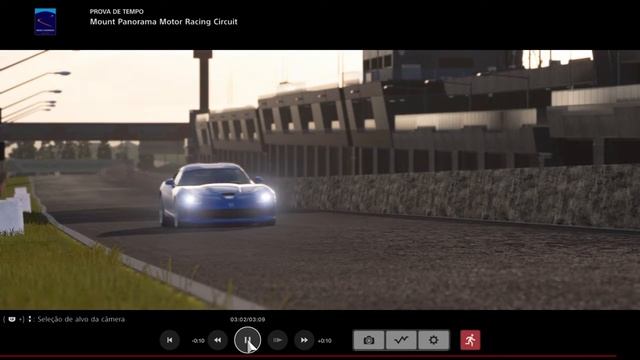640x360 pixels.
Task: Click the red replay progress bar
Action: tap(308, 356)
